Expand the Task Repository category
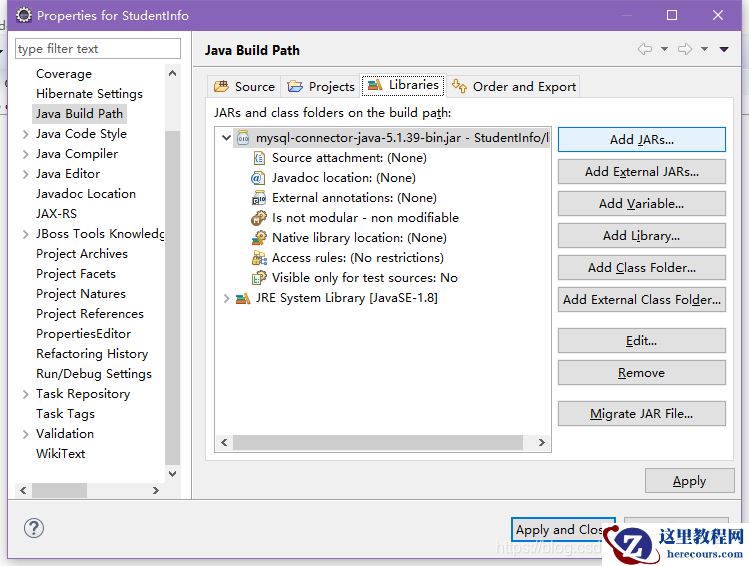The height and width of the screenshot is (566, 749). click(x=25, y=394)
